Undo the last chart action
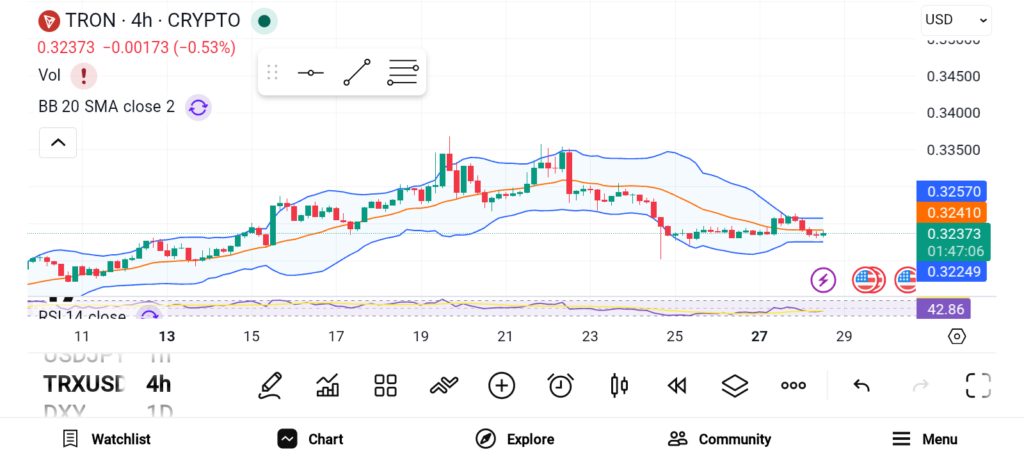The height and width of the screenshot is (461, 1024). point(861,385)
